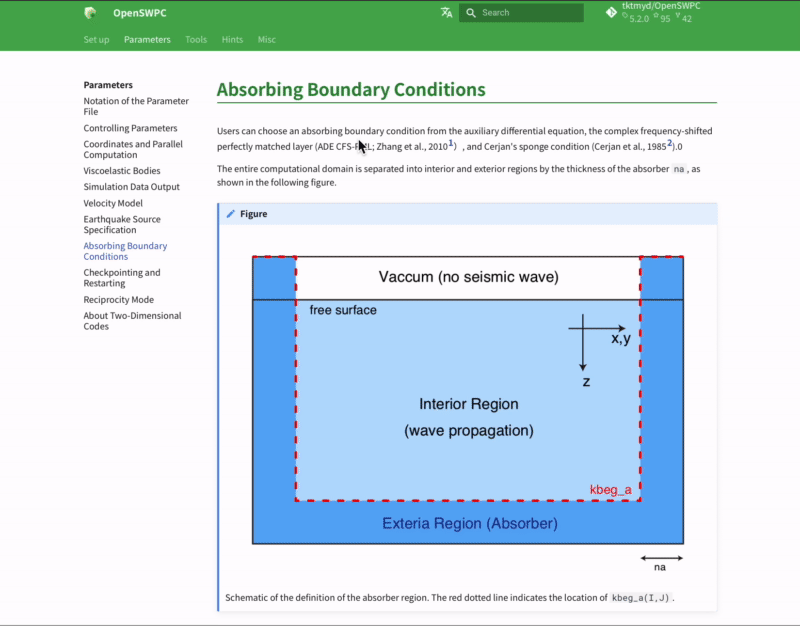Open the git repository icon

click(611, 13)
